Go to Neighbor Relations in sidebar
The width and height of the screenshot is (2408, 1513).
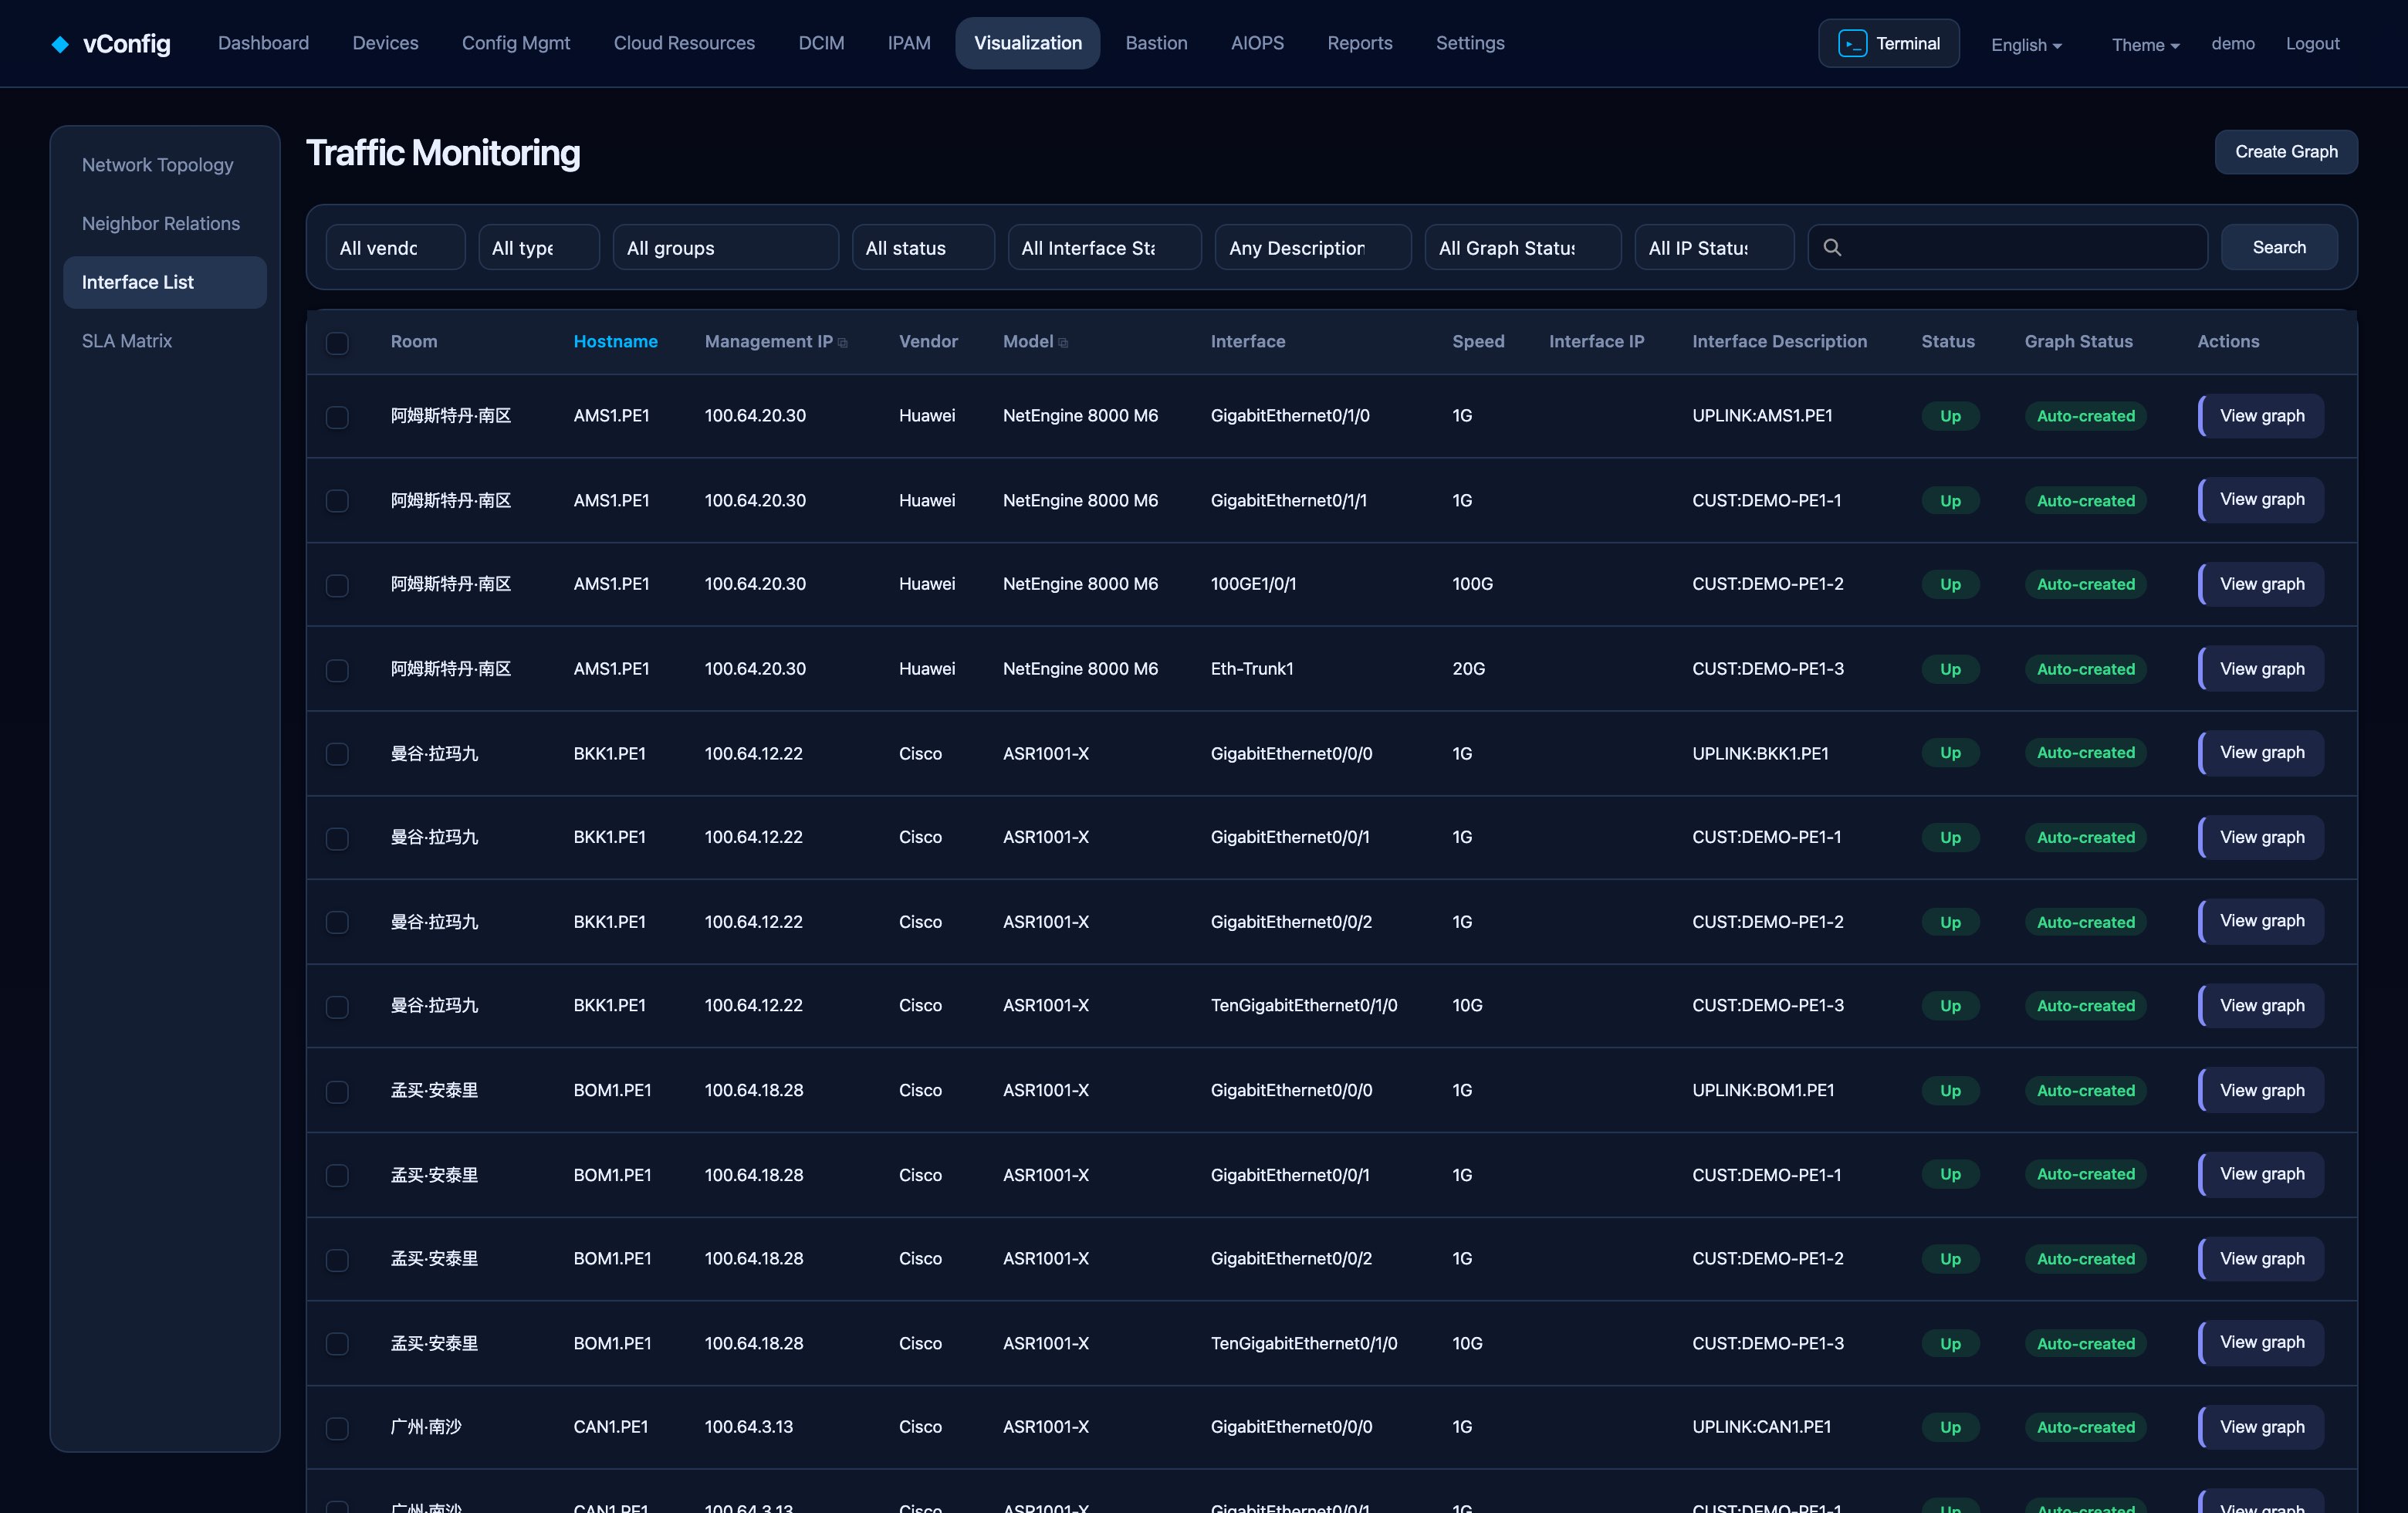pyautogui.click(x=165, y=224)
